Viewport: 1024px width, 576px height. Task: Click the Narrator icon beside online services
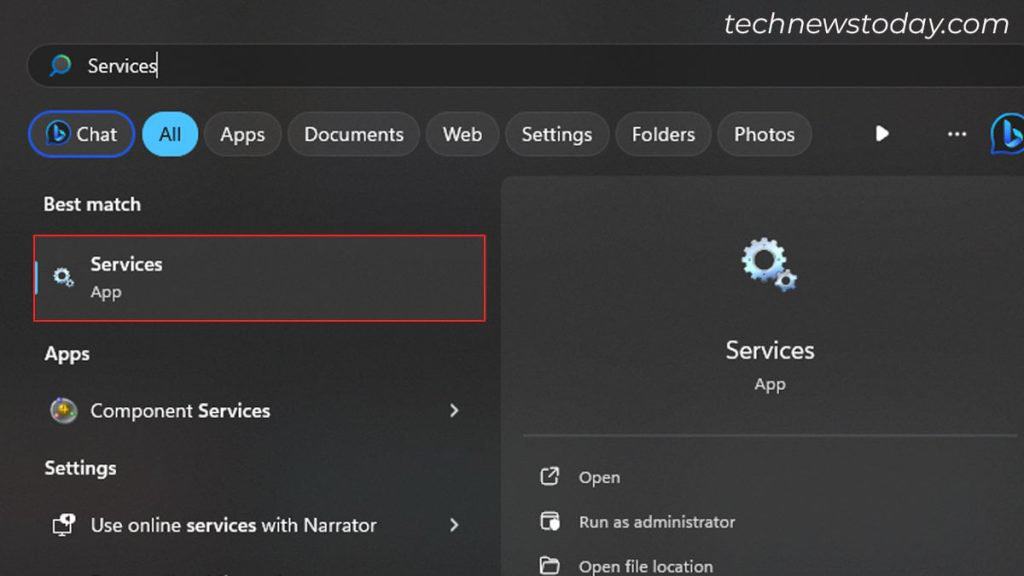tap(64, 524)
